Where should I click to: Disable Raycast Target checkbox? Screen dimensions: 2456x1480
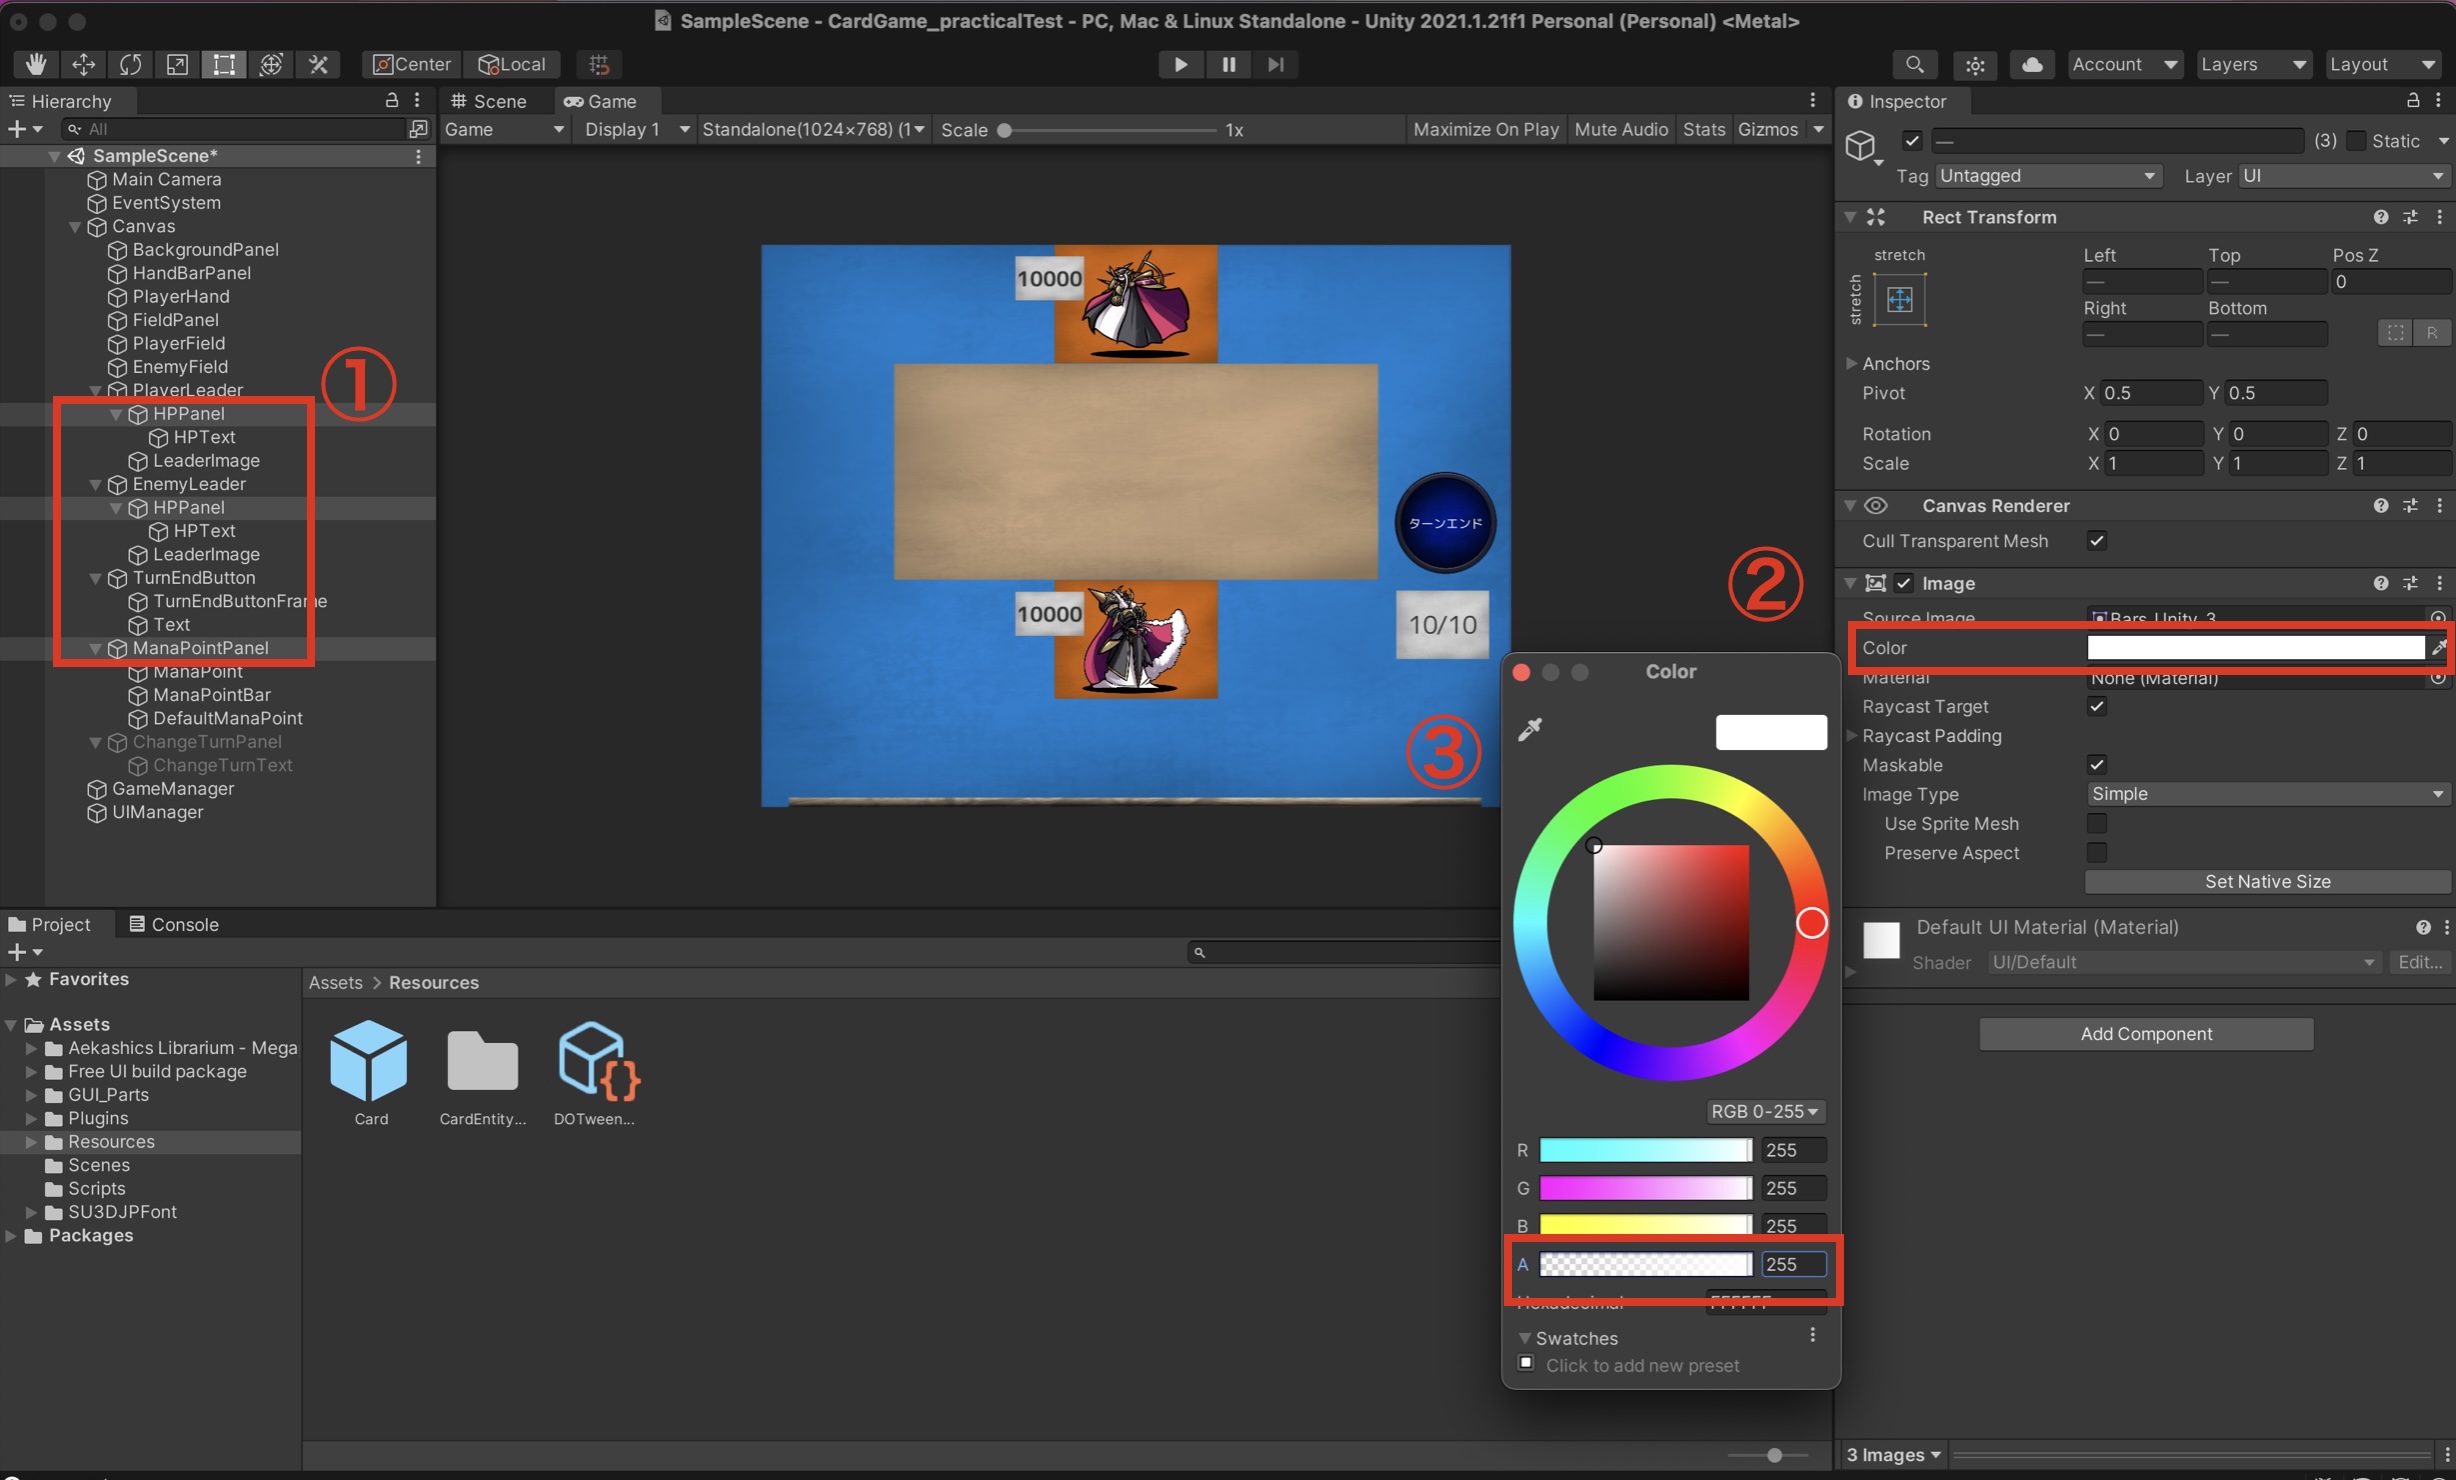coord(2097,706)
